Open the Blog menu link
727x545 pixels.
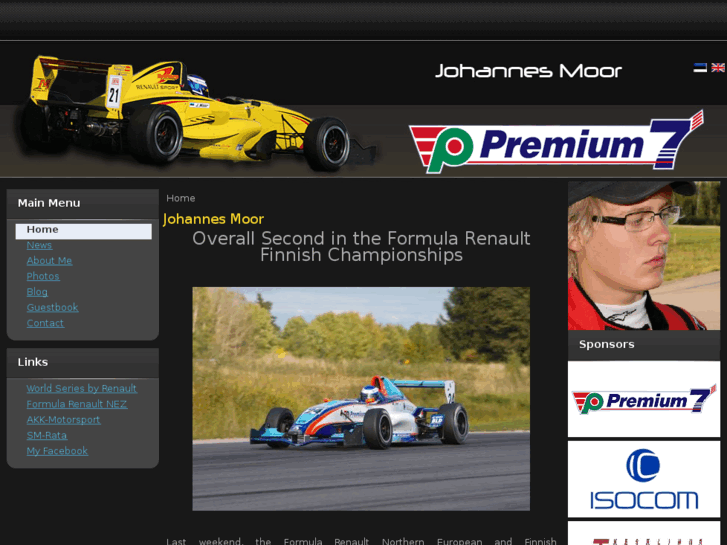pyautogui.click(x=37, y=292)
